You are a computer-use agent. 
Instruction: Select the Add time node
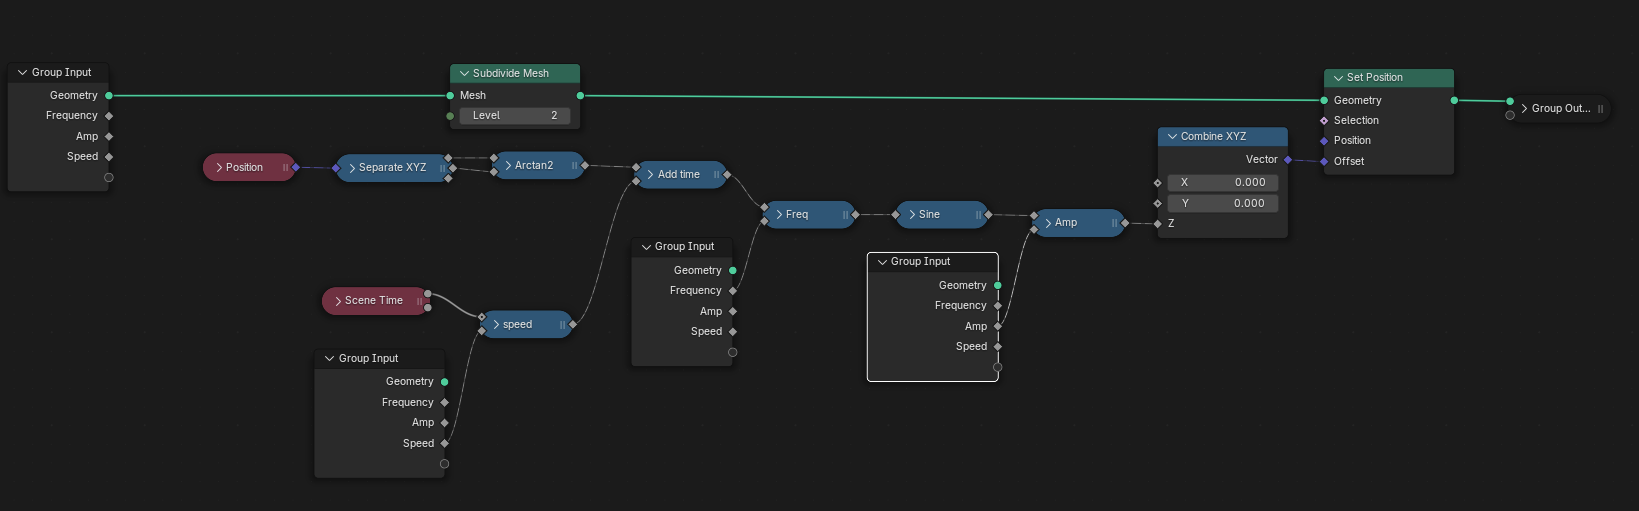pos(680,175)
